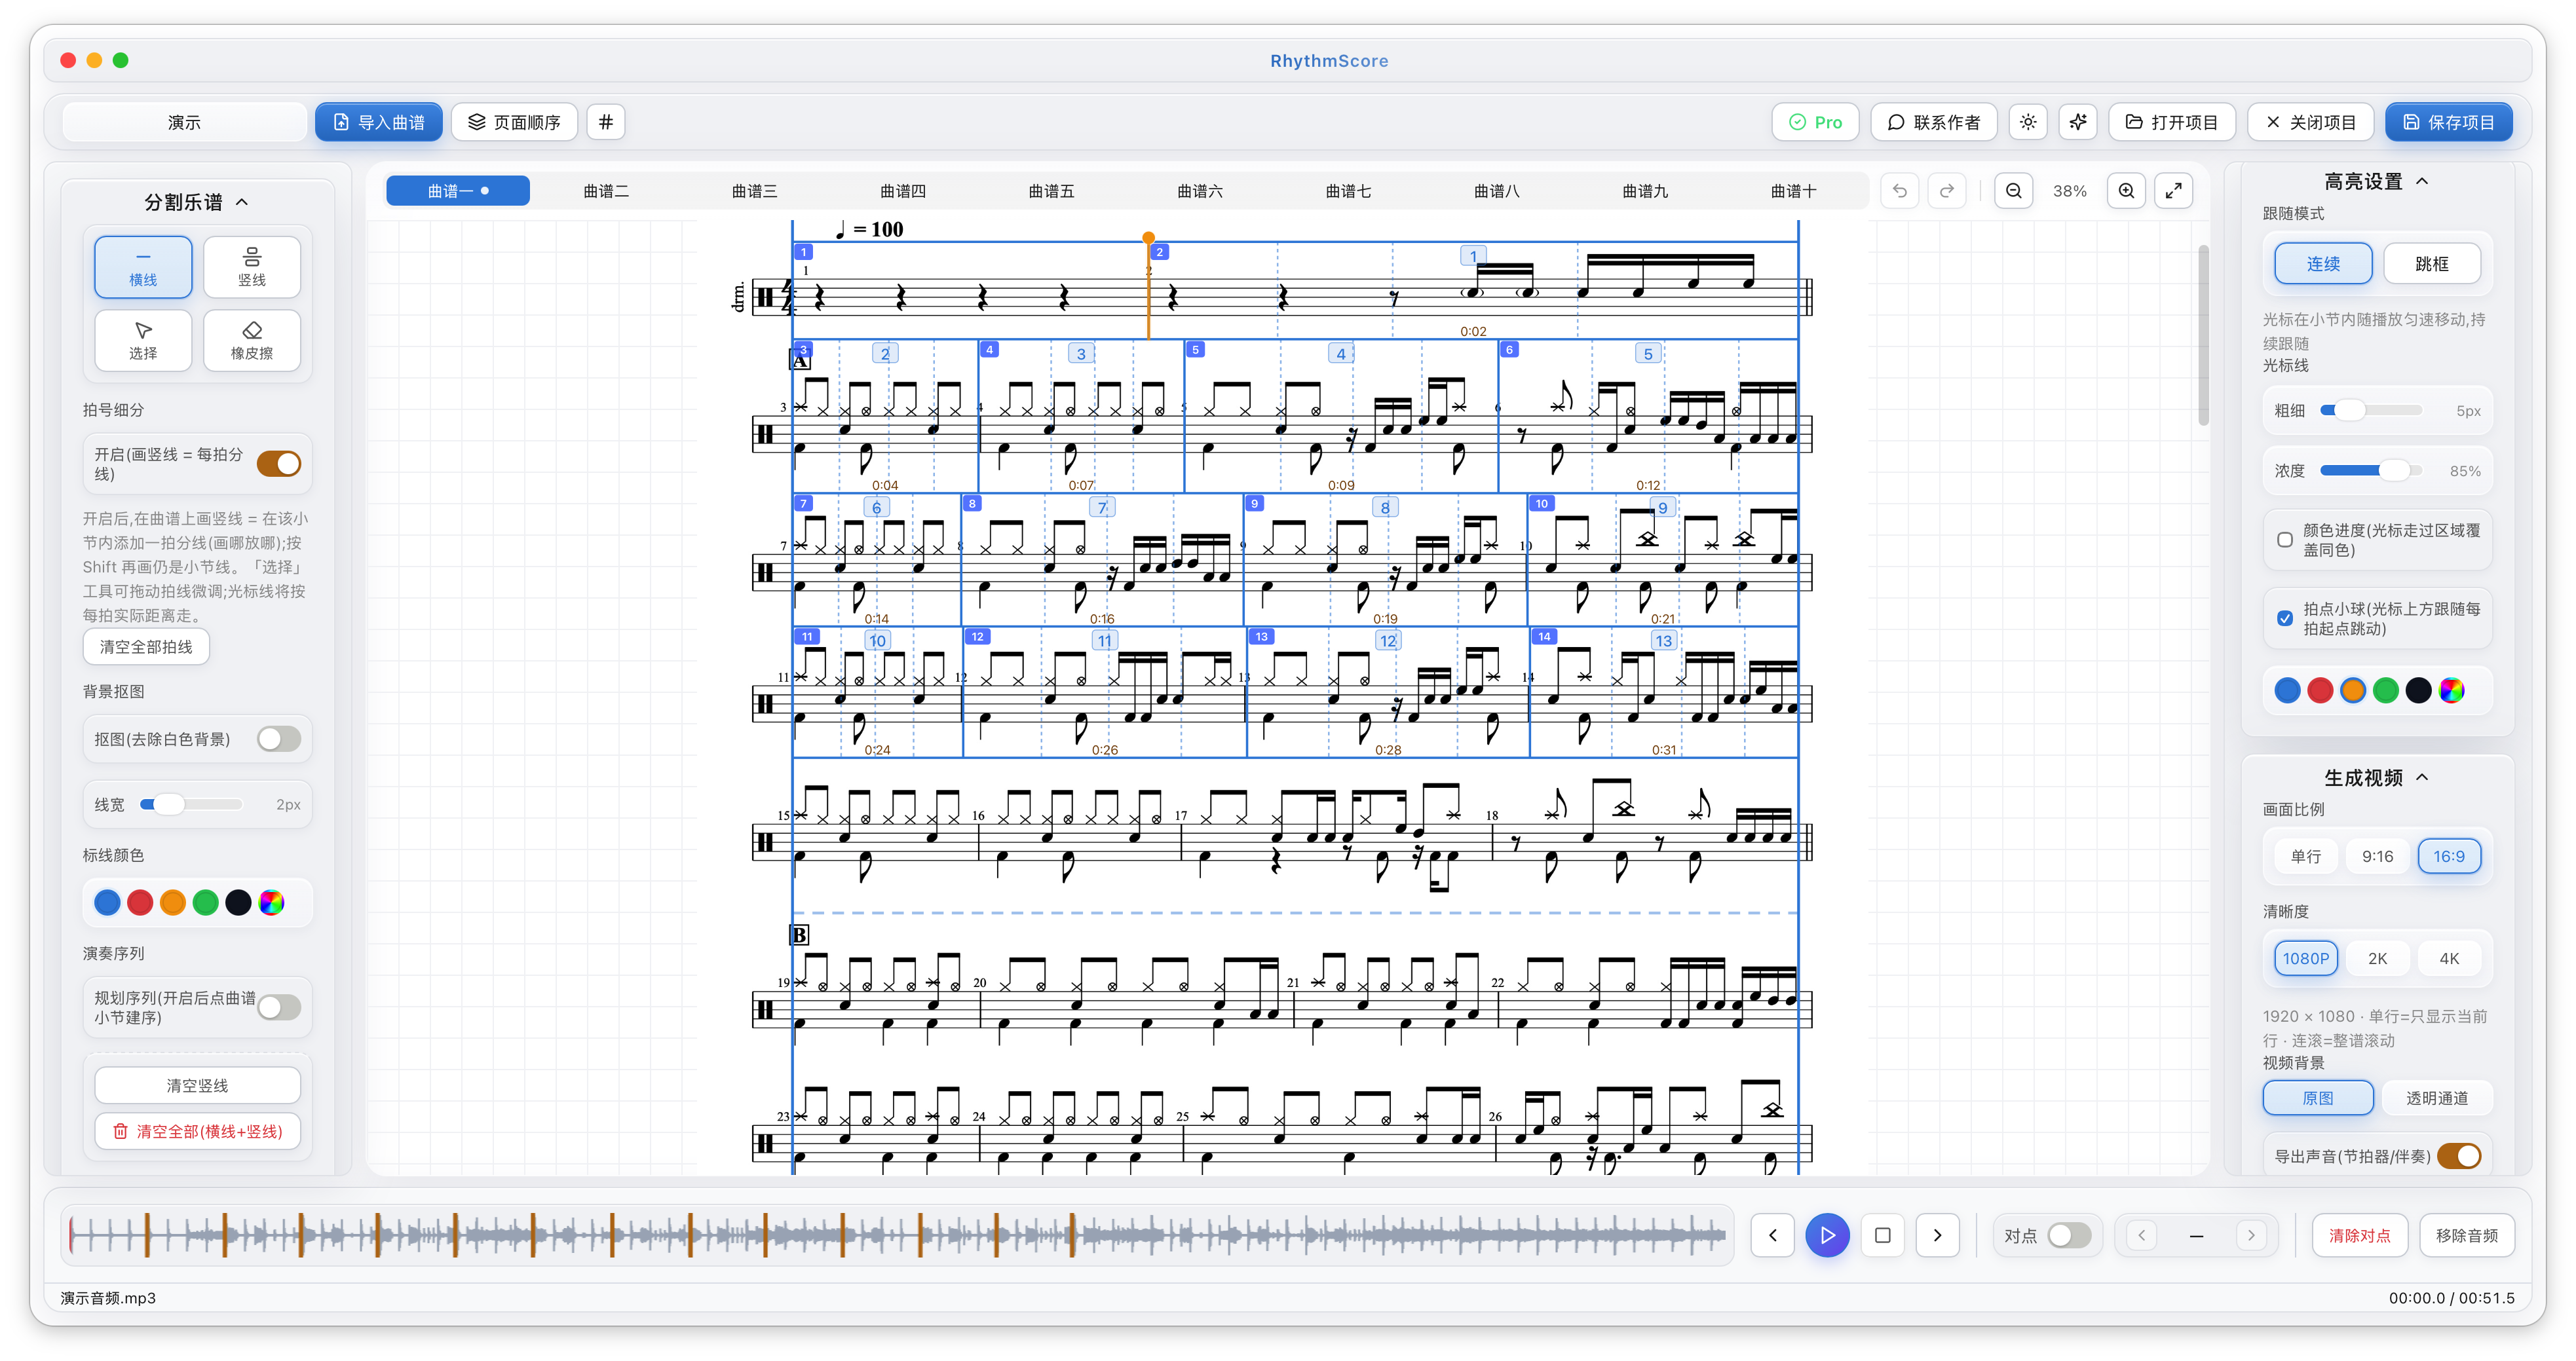This screenshot has height=1361, width=2576.
Task: Click the audio waveform timeline
Action: (x=897, y=1235)
